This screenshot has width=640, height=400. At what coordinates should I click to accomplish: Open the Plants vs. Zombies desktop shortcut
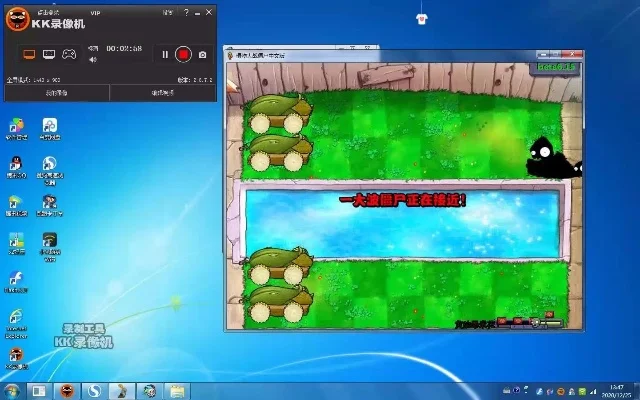(50, 206)
